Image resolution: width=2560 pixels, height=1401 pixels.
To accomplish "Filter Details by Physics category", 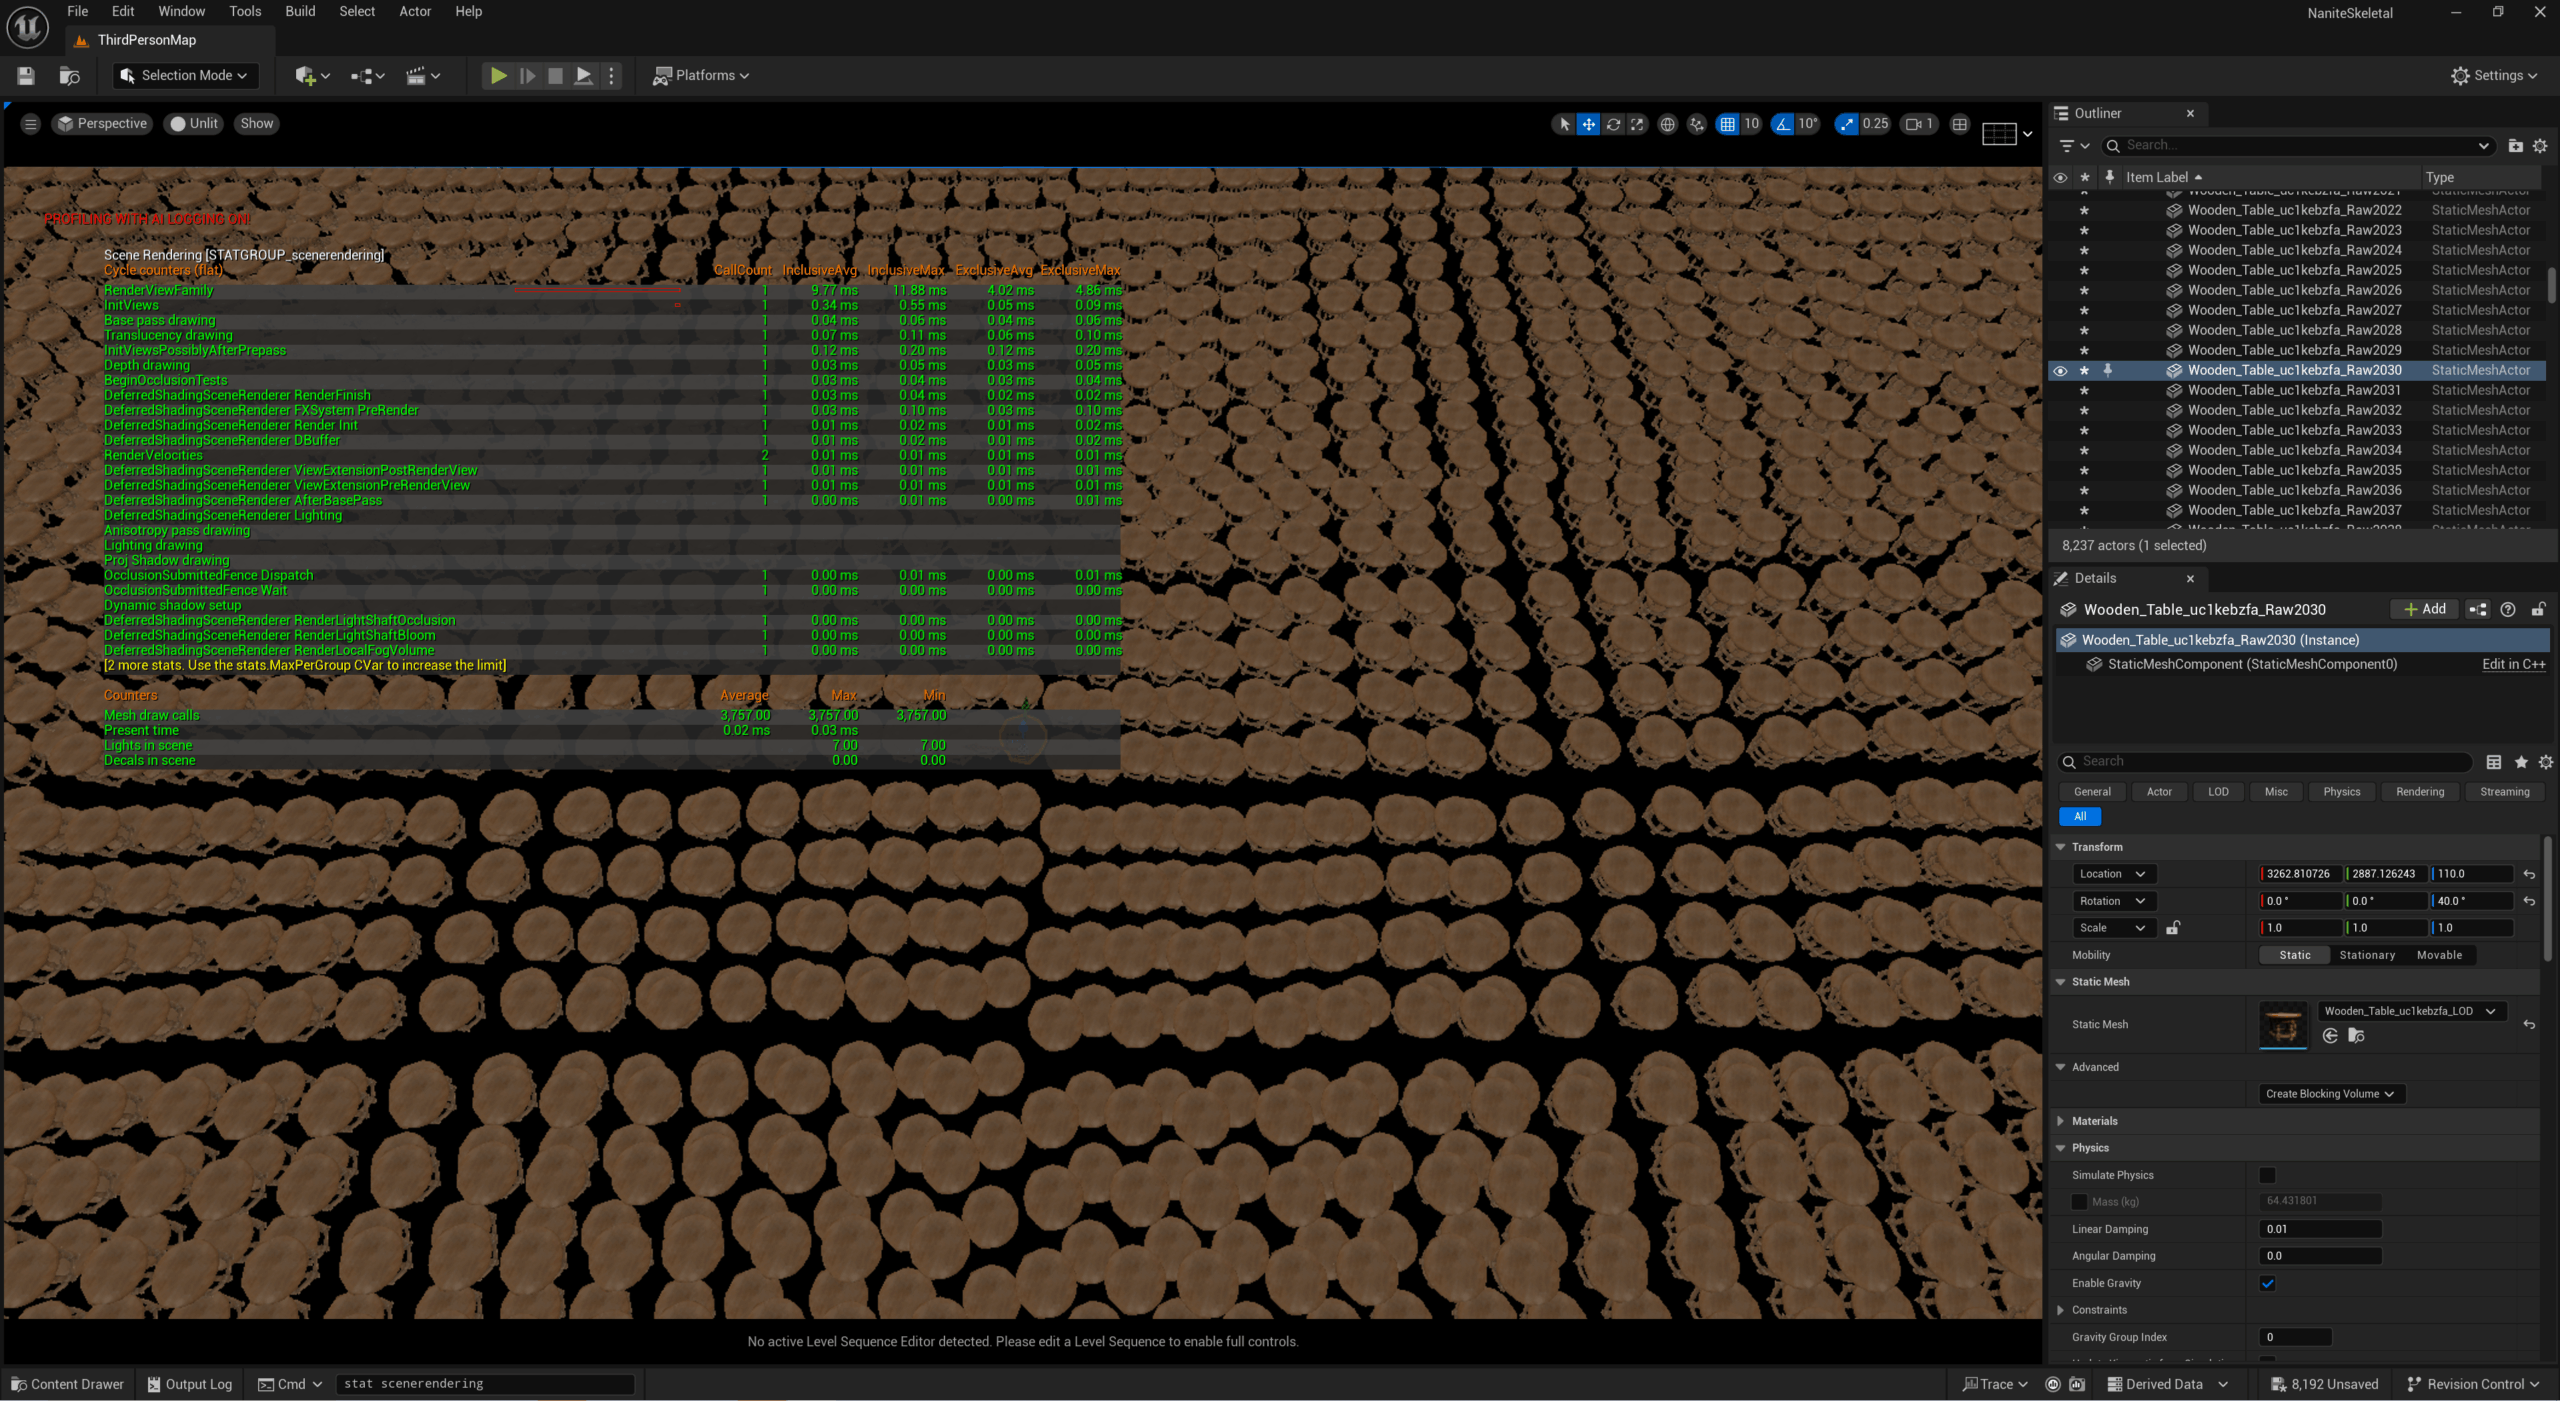I will pyautogui.click(x=2341, y=792).
